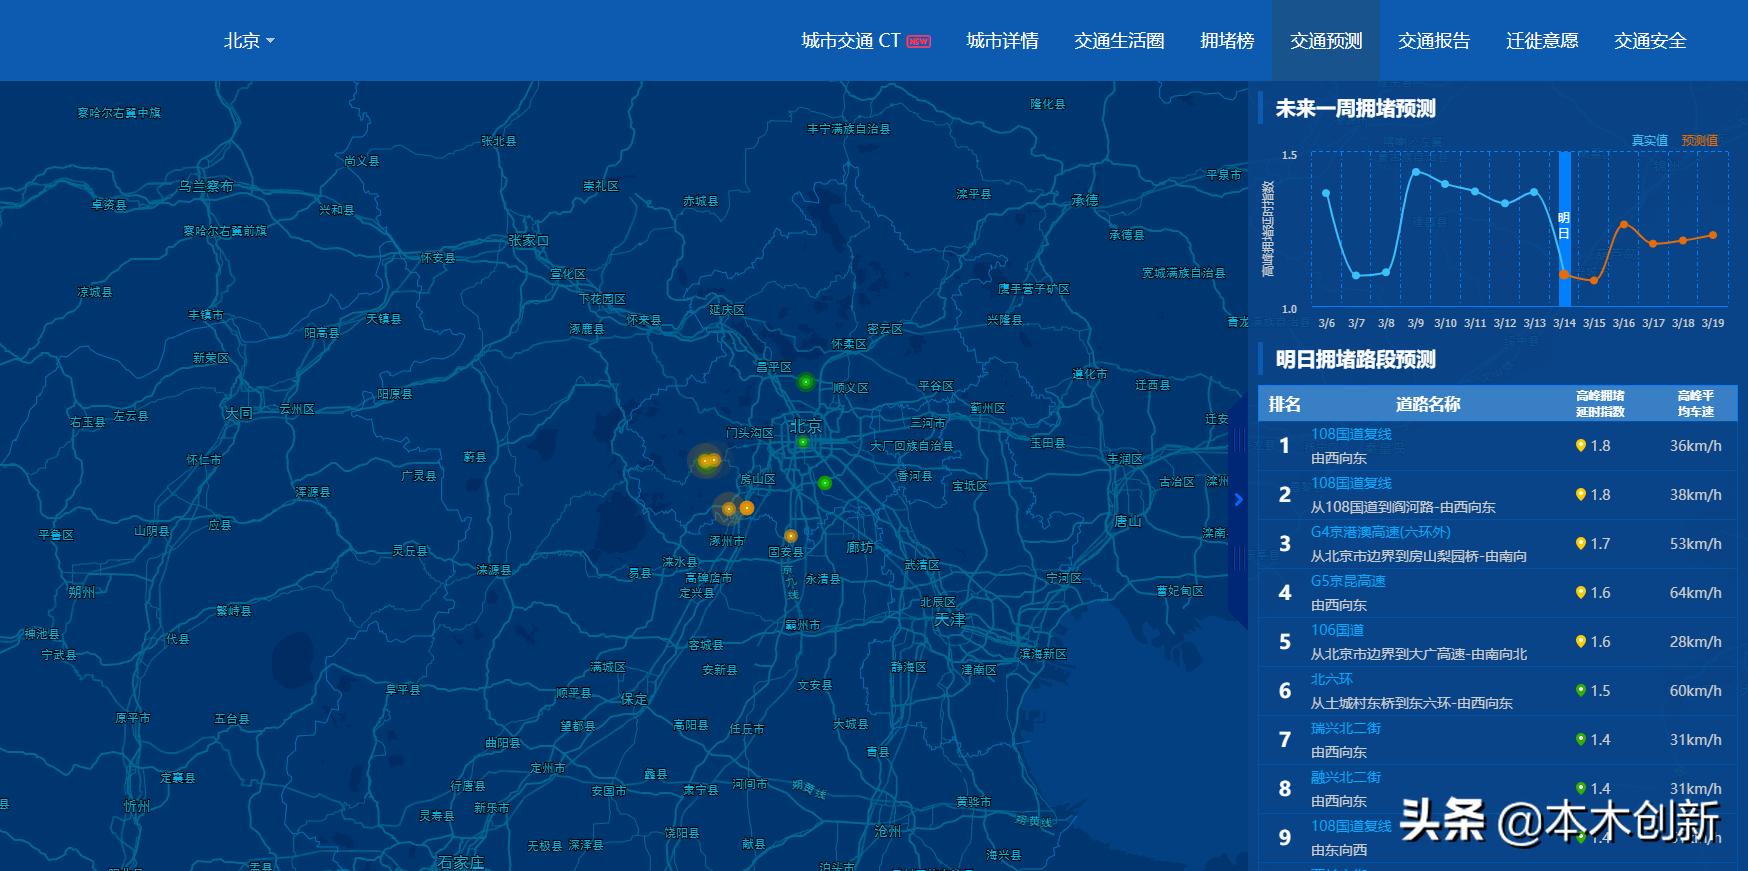Switch to the 拥堵榜 tab
The height and width of the screenshot is (871, 1748).
1227,41
